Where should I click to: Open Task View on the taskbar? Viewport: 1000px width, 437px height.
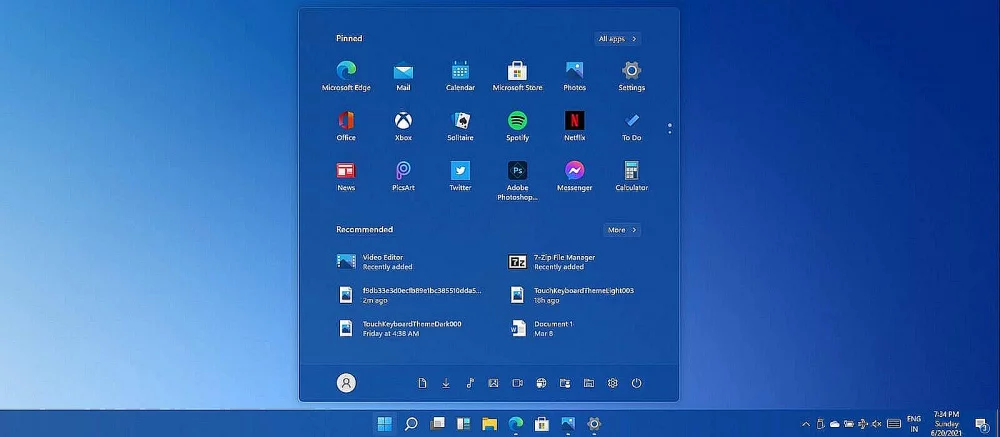(x=438, y=424)
